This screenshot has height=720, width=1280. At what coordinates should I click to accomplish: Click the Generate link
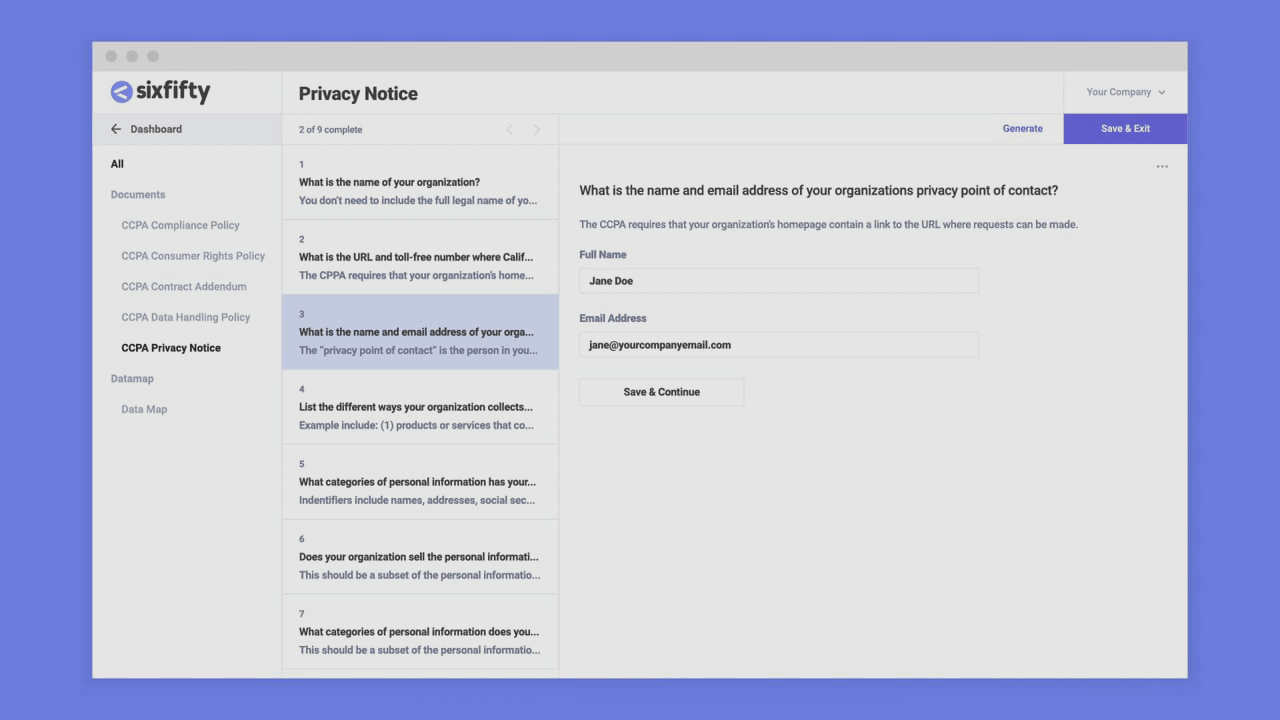pos(1022,129)
